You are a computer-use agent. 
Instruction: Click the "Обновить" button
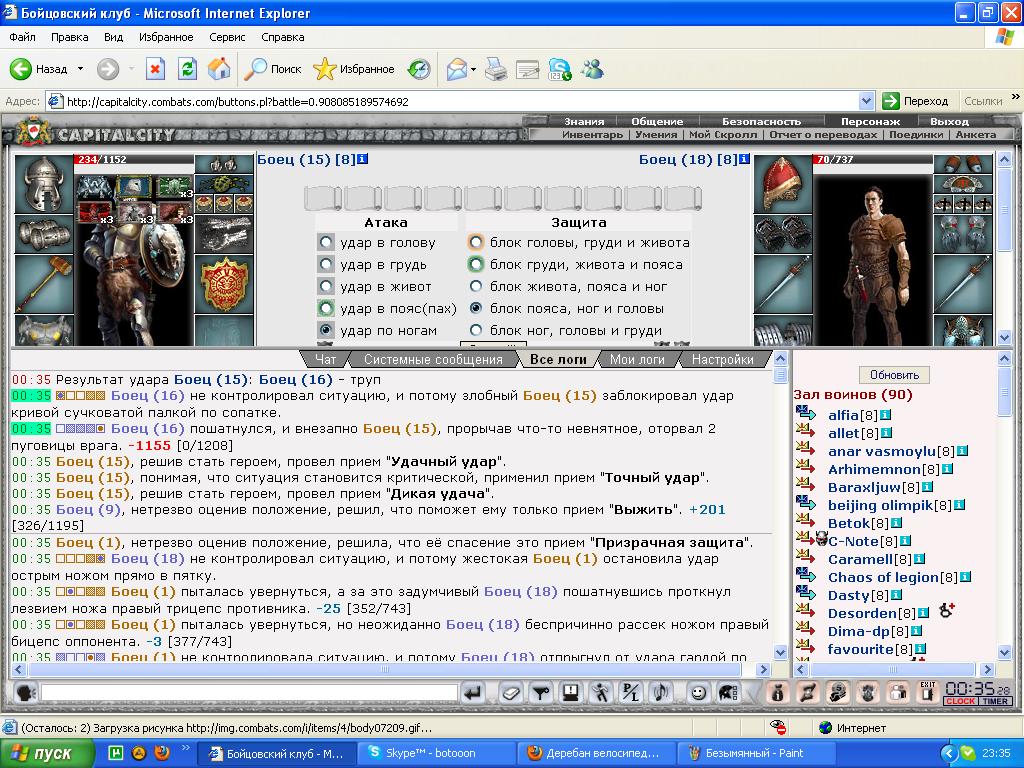(894, 375)
